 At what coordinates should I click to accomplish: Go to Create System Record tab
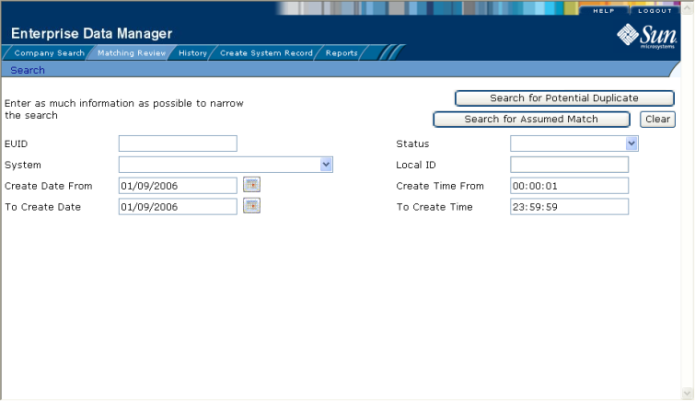(266, 53)
